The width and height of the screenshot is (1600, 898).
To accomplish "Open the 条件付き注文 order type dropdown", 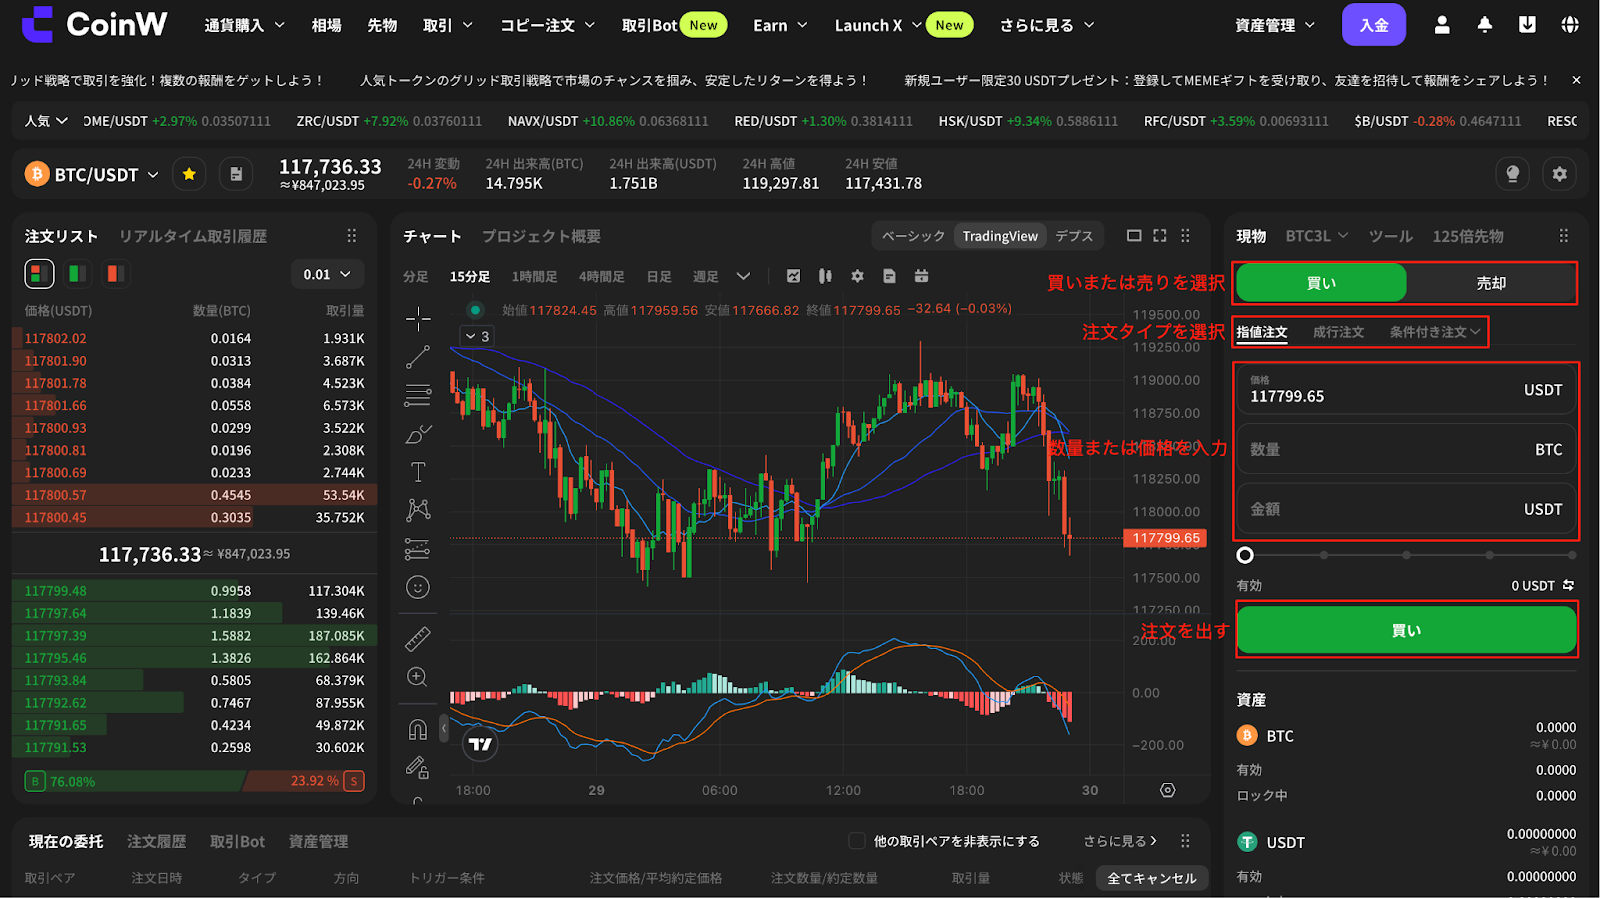I will [x=1435, y=332].
